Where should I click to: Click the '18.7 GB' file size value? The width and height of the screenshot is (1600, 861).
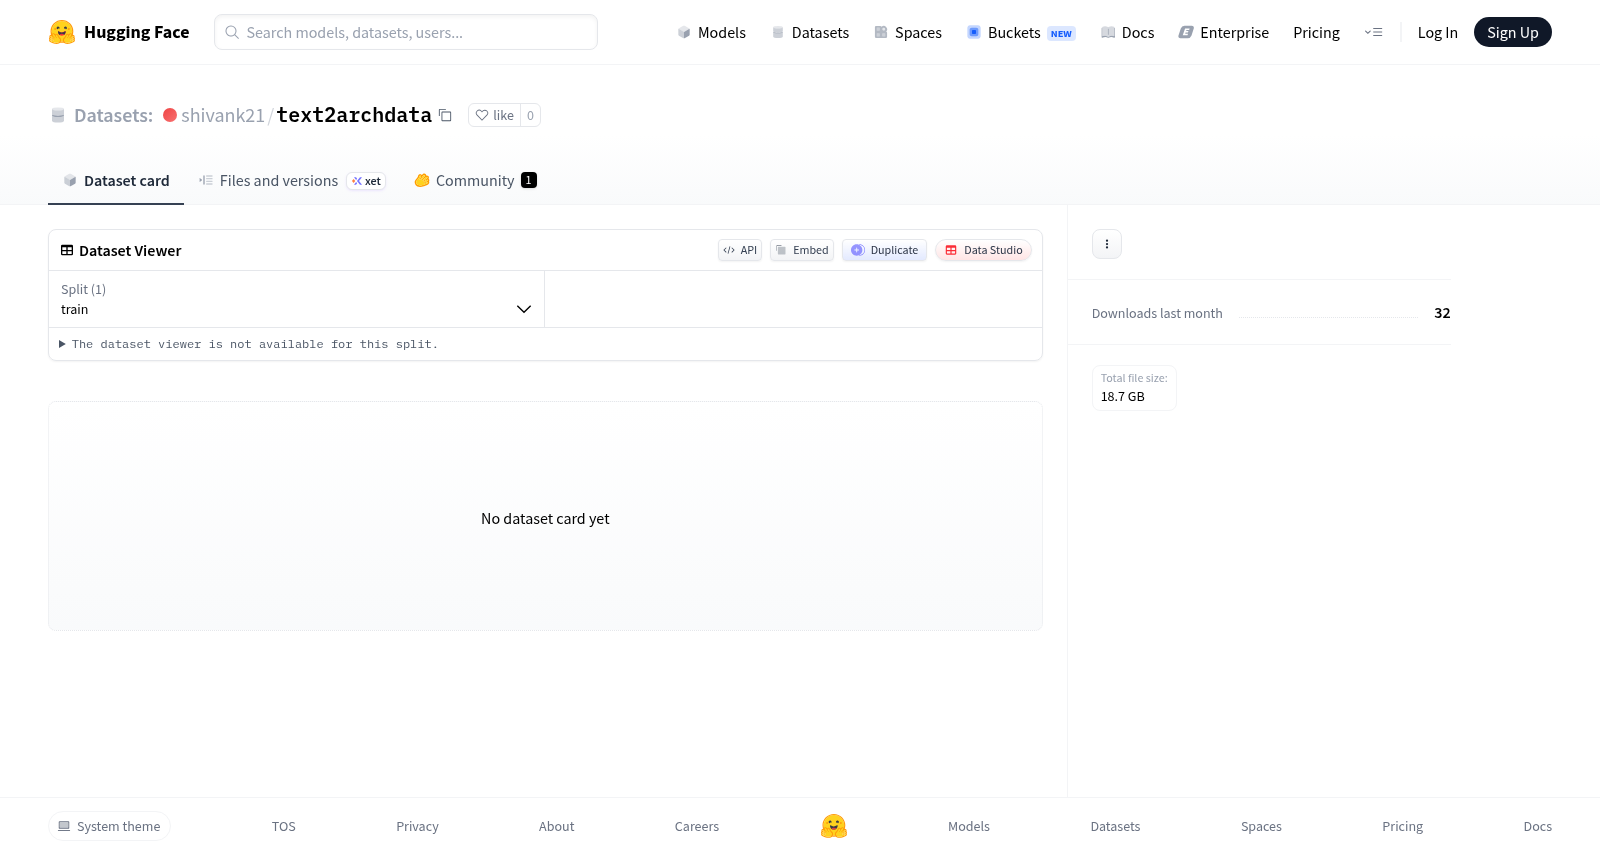pyautogui.click(x=1123, y=397)
